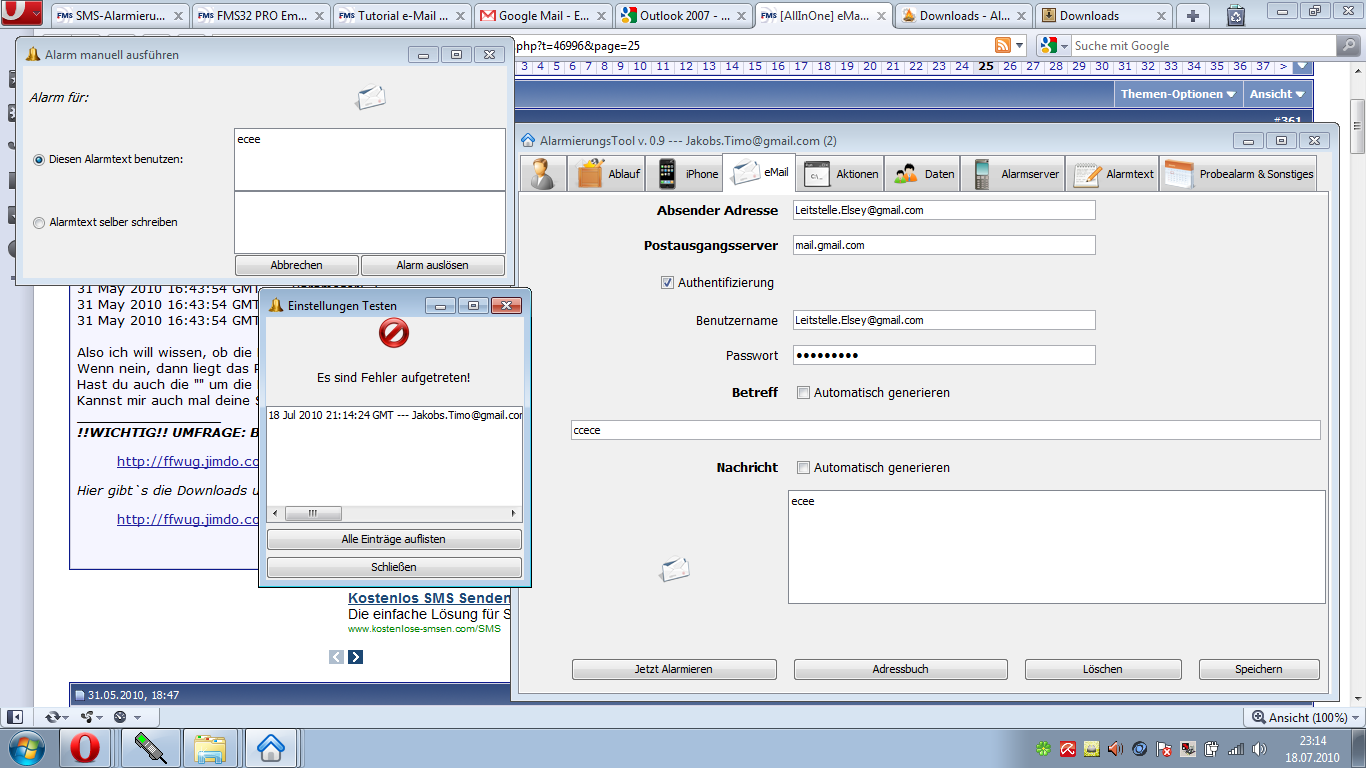The height and width of the screenshot is (768, 1366).
Task: Open the Daten tab
Action: pyautogui.click(x=922, y=173)
